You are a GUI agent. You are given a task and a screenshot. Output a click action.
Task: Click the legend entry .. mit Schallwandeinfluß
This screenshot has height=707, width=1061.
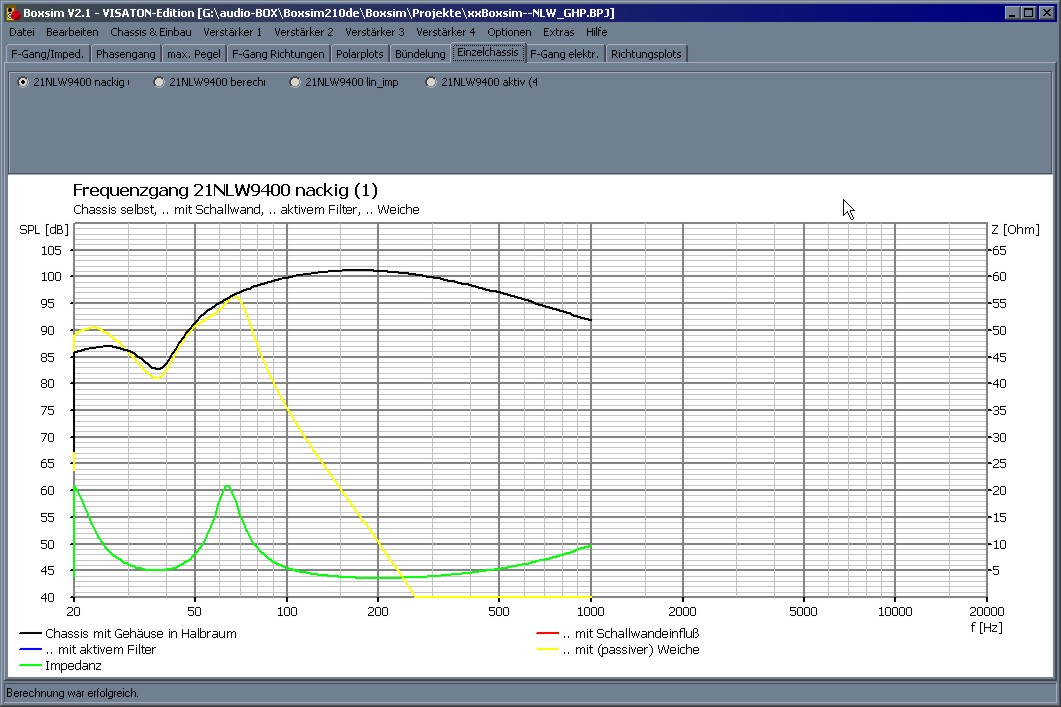tap(631, 634)
